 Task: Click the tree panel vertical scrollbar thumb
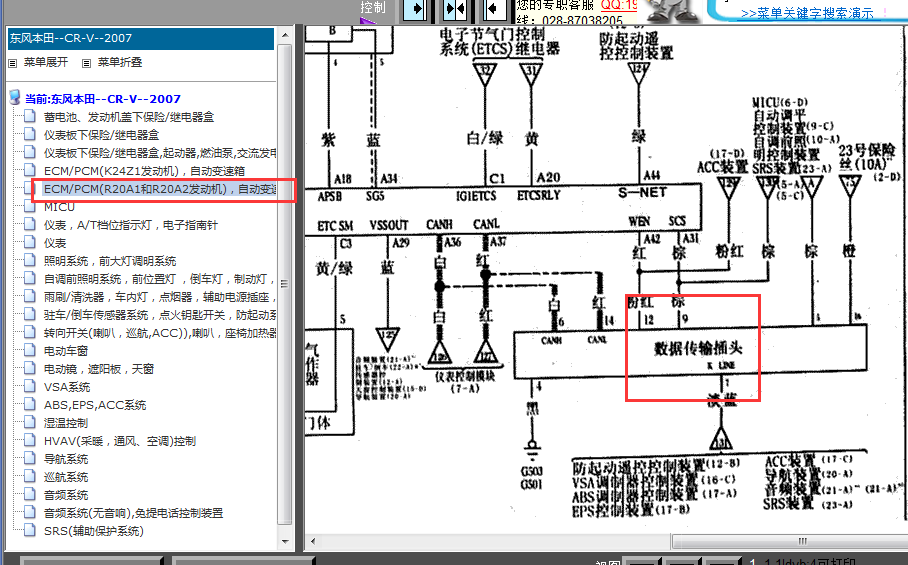pos(284,284)
